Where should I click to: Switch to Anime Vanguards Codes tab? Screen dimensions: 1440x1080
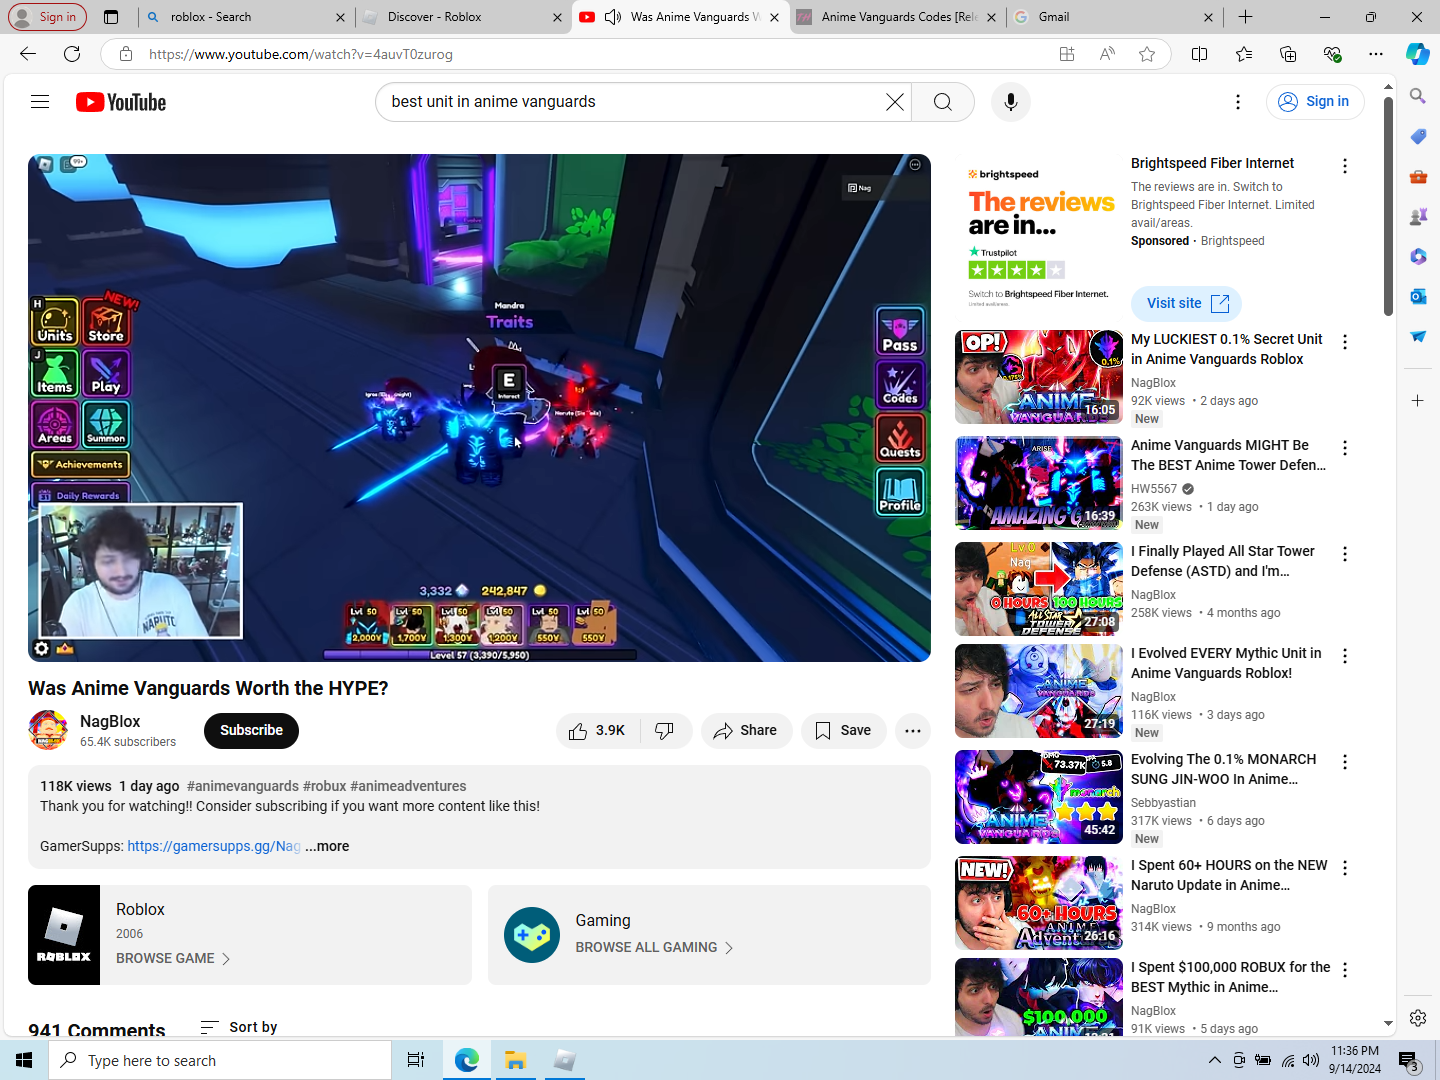tap(896, 17)
